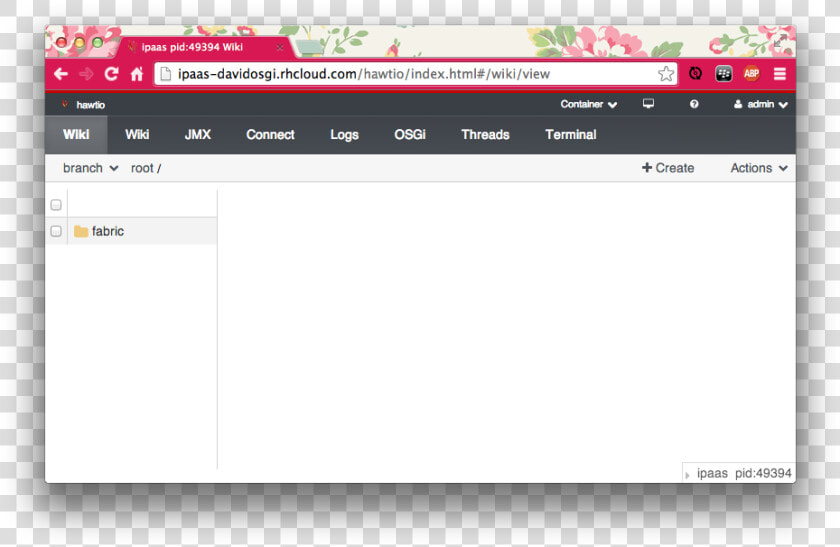Open the JMX tab

click(x=198, y=135)
